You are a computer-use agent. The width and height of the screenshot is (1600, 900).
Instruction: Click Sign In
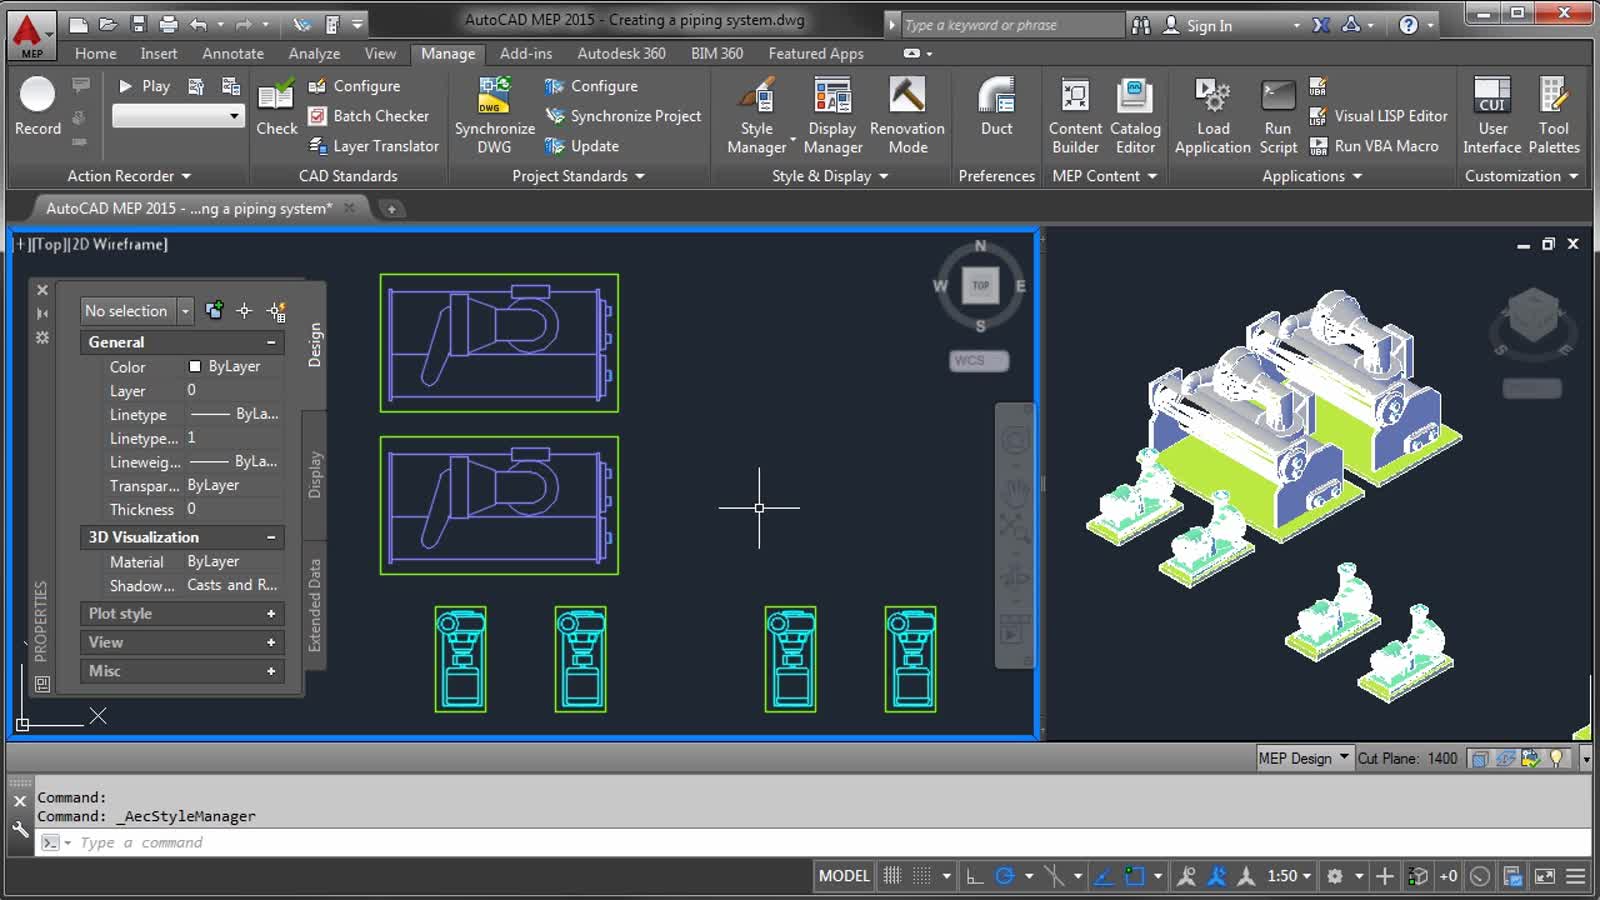(1198, 25)
